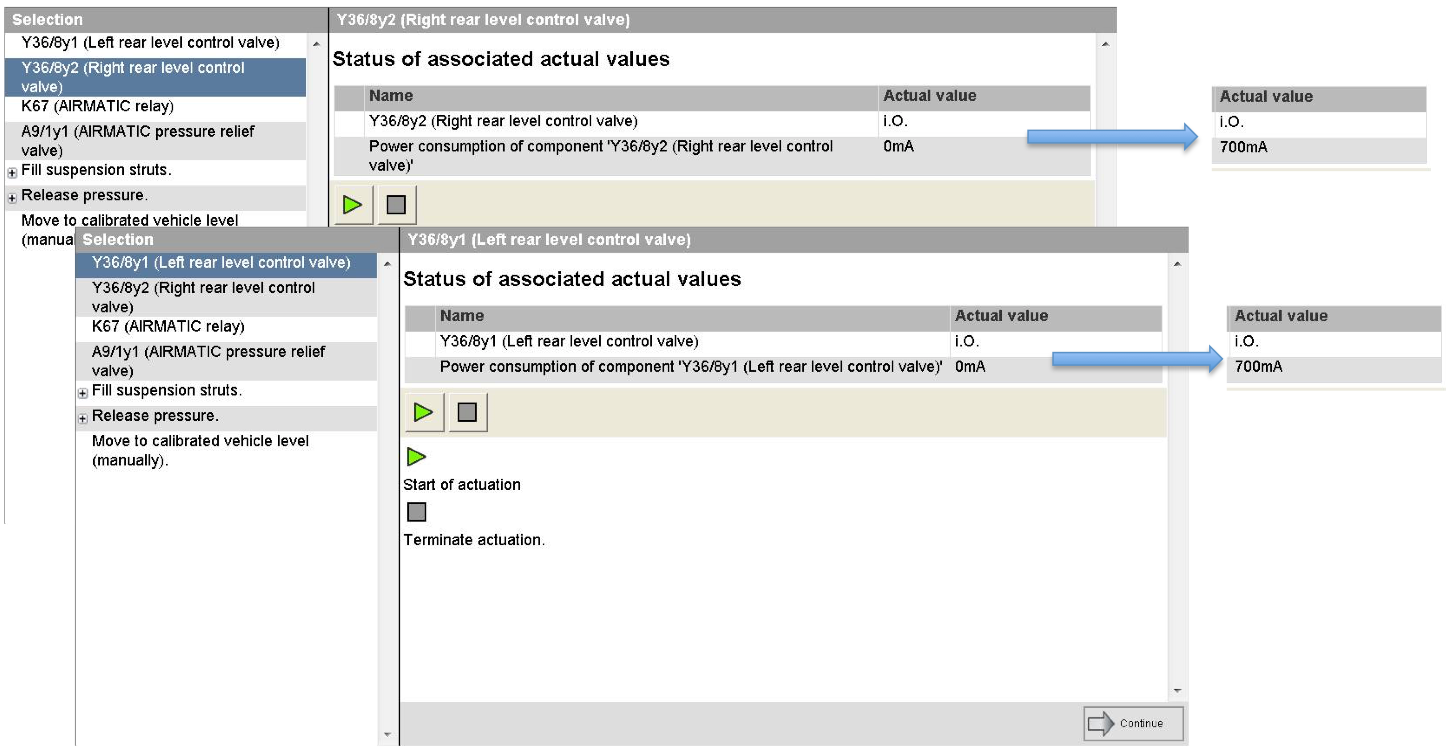Viewport: 1447px width, 755px height.
Task: Expand Release pressure in front selection list
Action: 83,418
